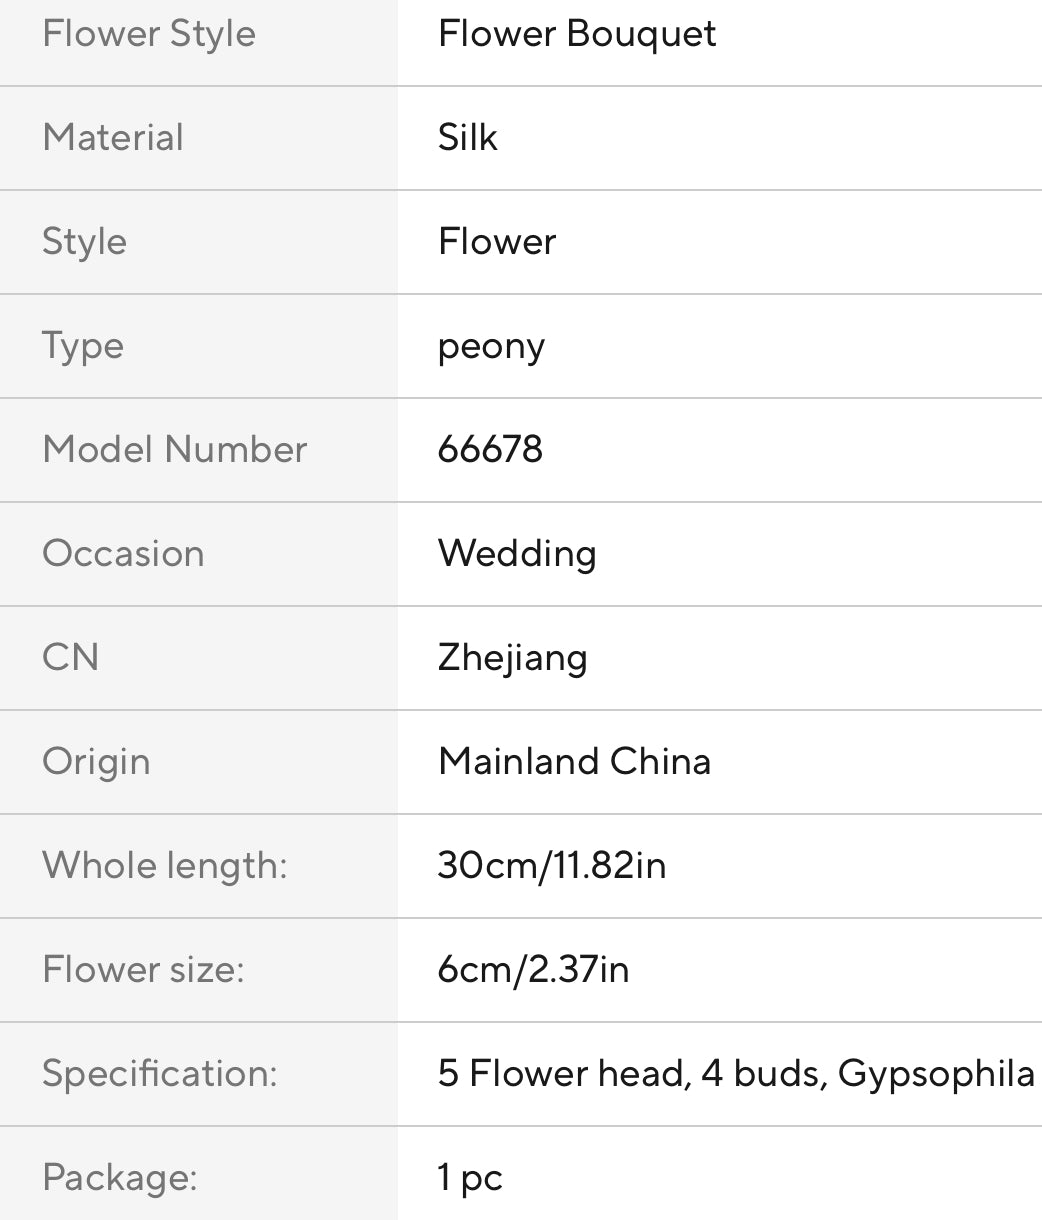Click the "Model Number" label
Image resolution: width=1042 pixels, height=1220 pixels.
tap(174, 450)
